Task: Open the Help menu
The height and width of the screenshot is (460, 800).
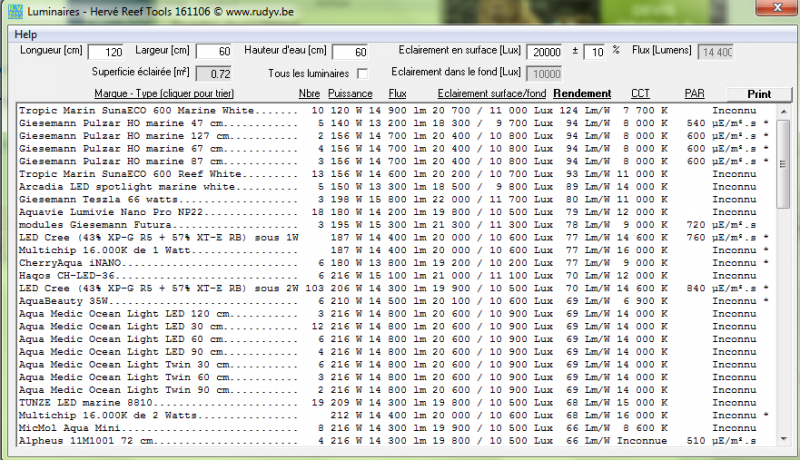Action: tap(26, 35)
